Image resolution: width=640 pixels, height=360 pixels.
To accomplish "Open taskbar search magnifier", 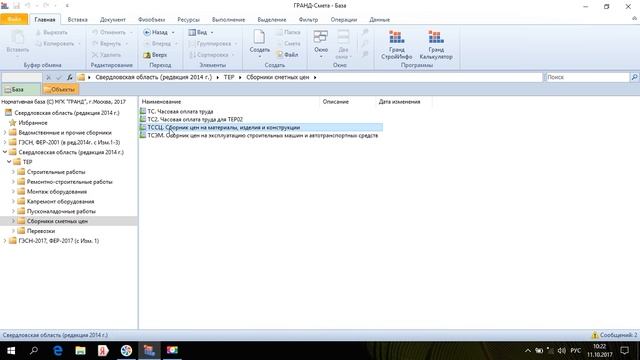I will click(x=34, y=350).
